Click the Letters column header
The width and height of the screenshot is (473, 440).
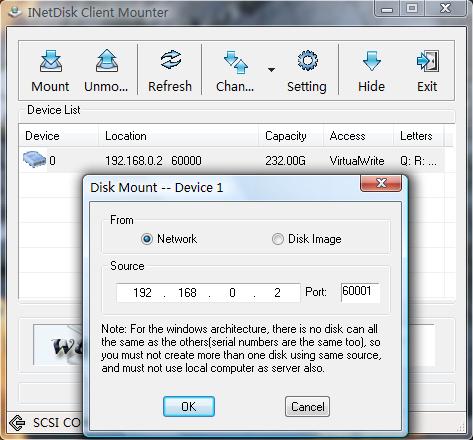click(419, 136)
